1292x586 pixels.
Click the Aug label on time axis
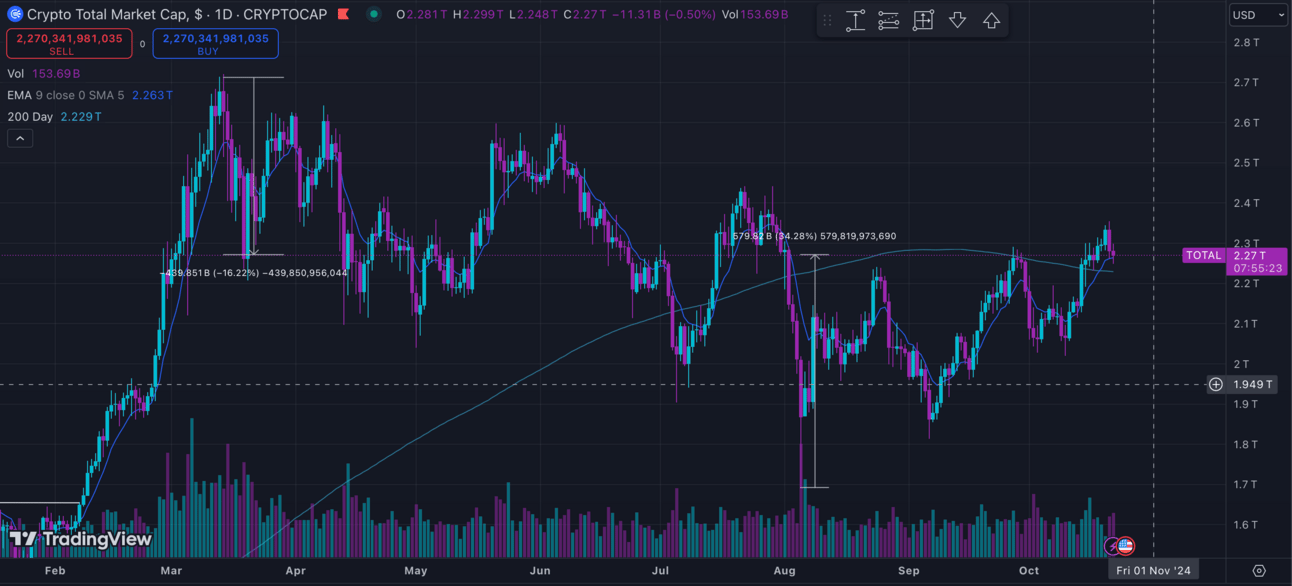[785, 571]
